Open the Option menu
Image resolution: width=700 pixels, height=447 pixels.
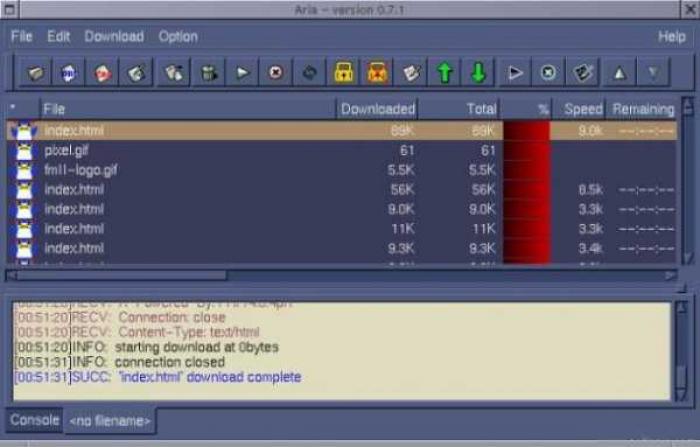(177, 36)
